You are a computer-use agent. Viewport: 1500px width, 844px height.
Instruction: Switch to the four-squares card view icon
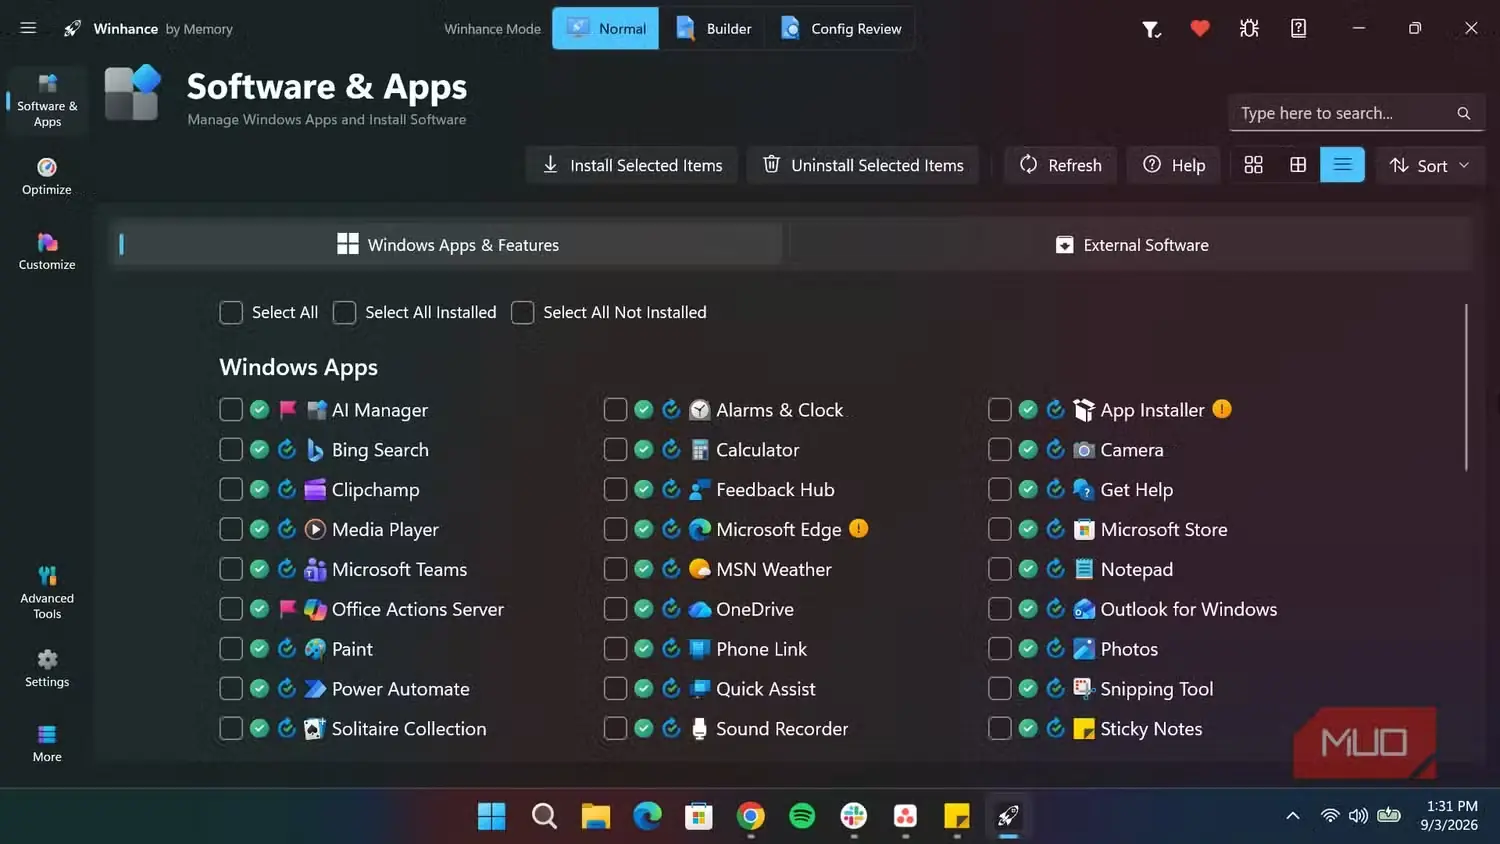click(x=1253, y=165)
